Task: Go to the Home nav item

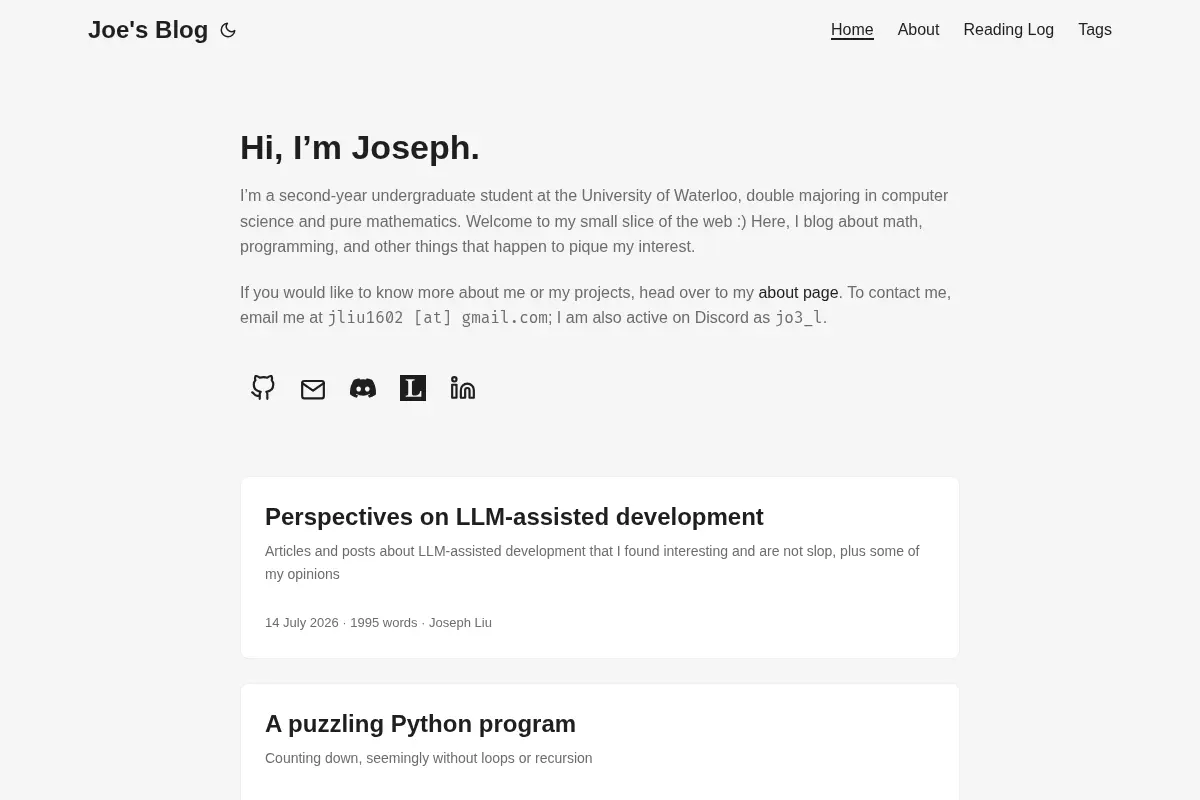Action: (x=852, y=30)
